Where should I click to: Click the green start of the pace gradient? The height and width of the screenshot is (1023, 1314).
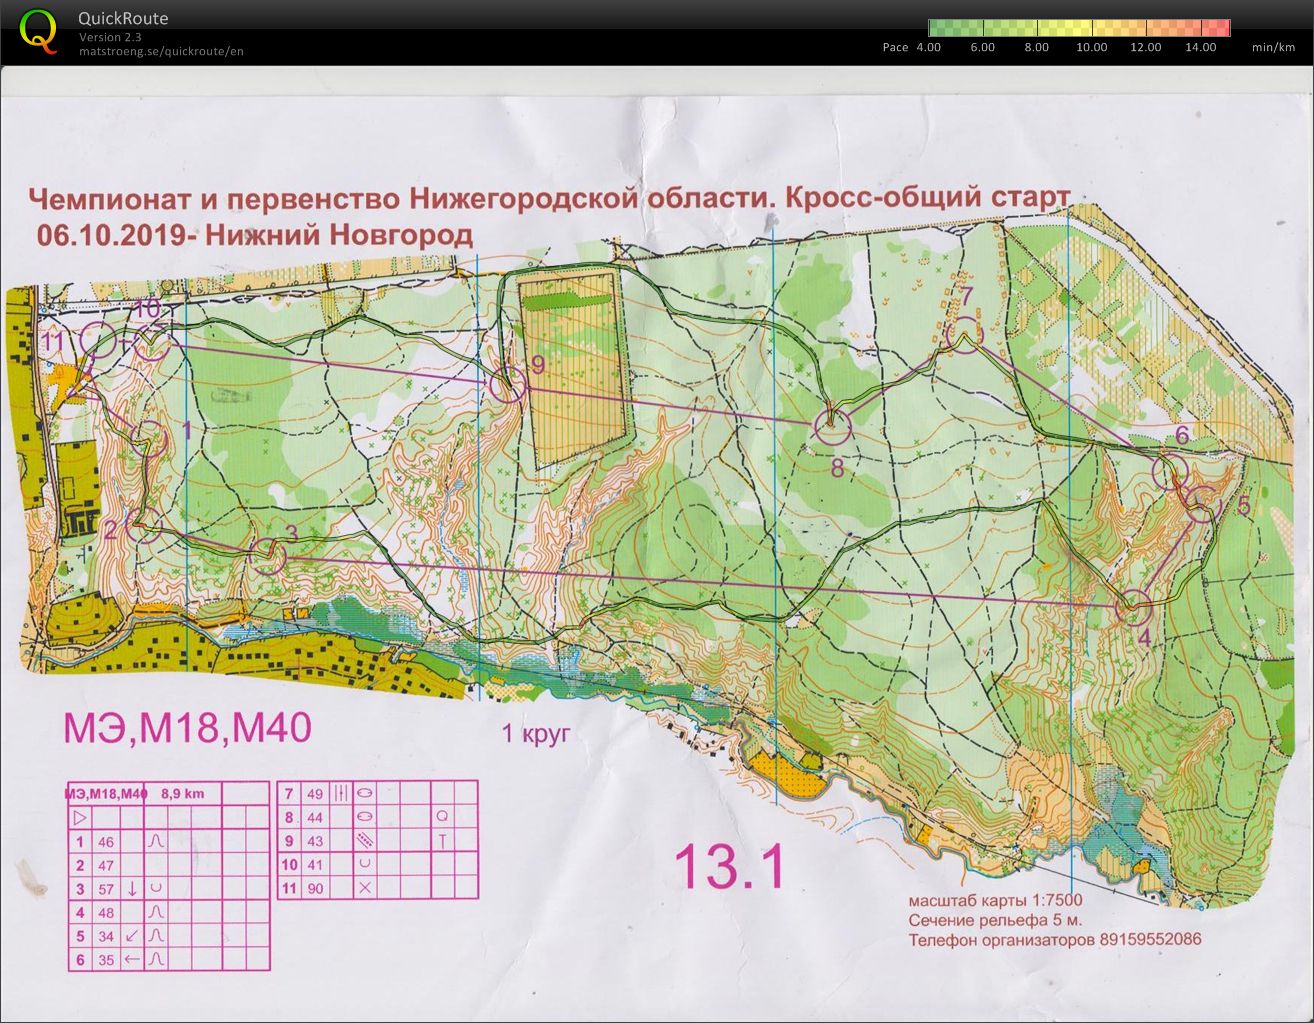coord(936,28)
